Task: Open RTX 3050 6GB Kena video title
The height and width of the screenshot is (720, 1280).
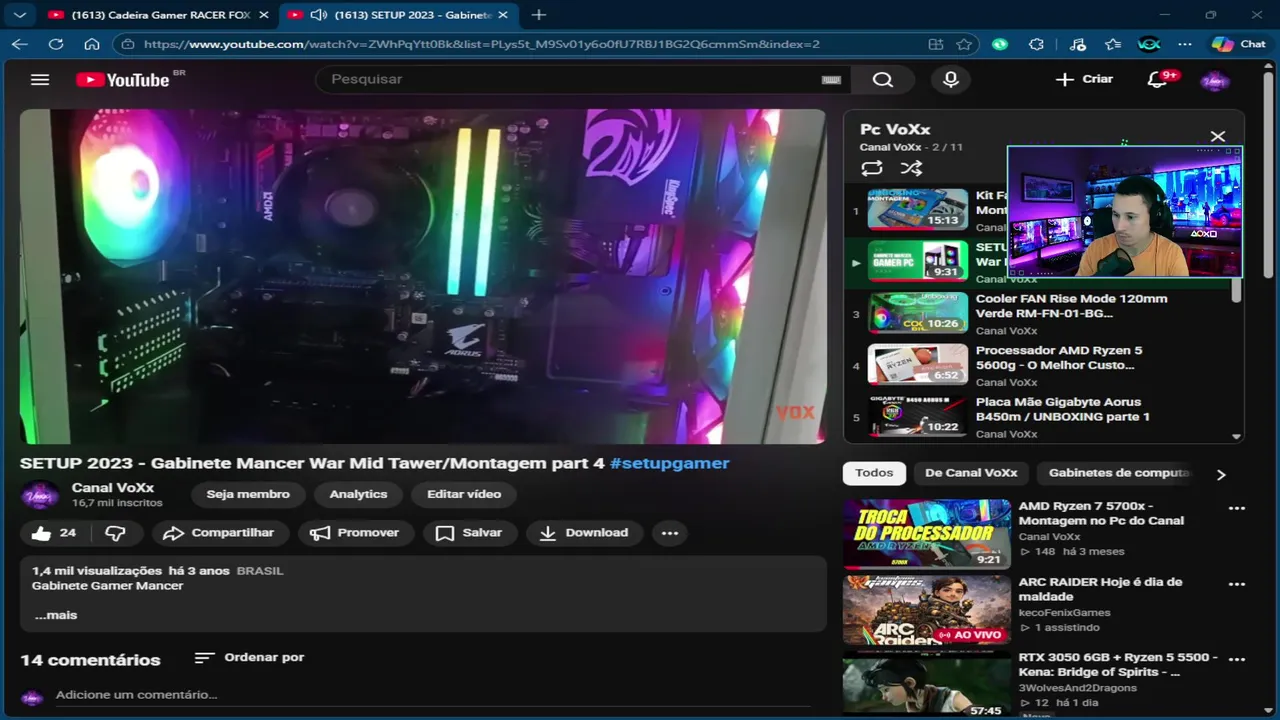Action: pos(1118,664)
